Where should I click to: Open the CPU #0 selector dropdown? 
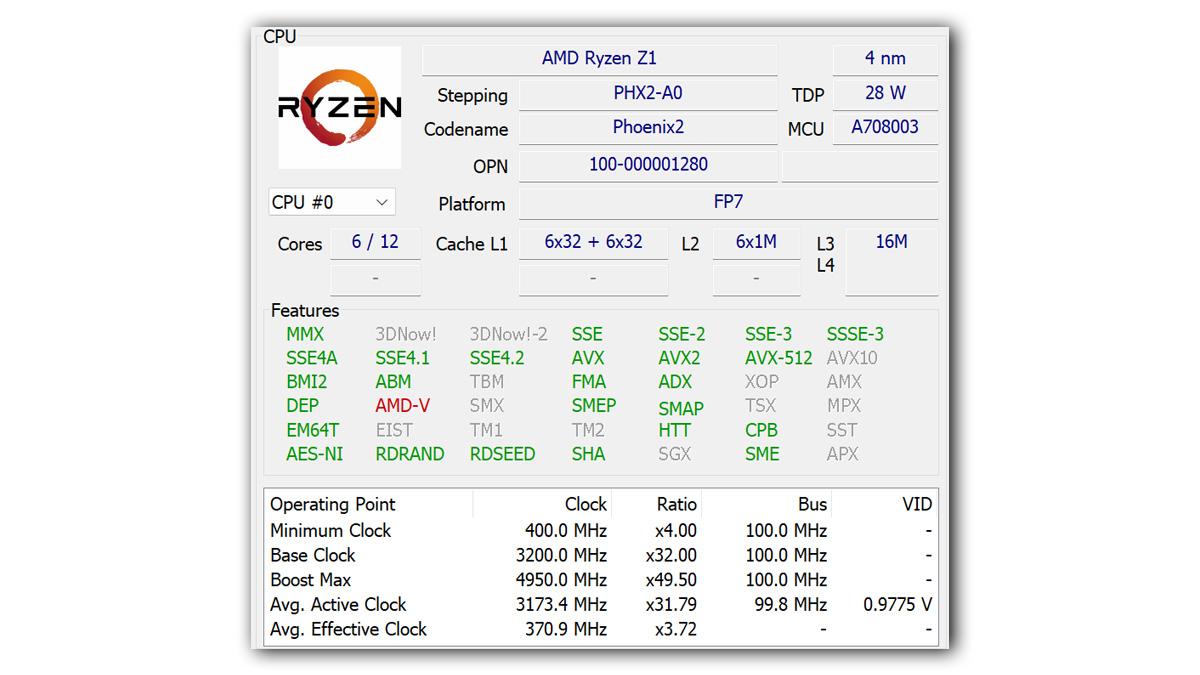(332, 202)
